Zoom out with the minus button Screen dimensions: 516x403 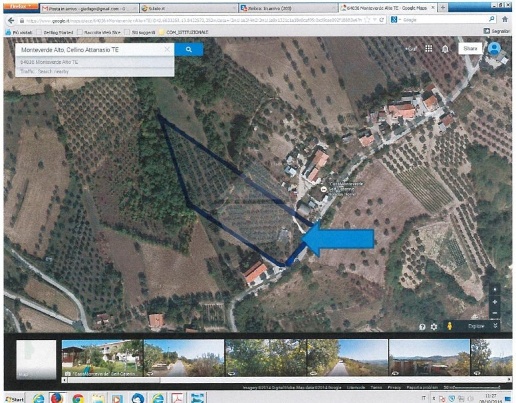(495, 313)
